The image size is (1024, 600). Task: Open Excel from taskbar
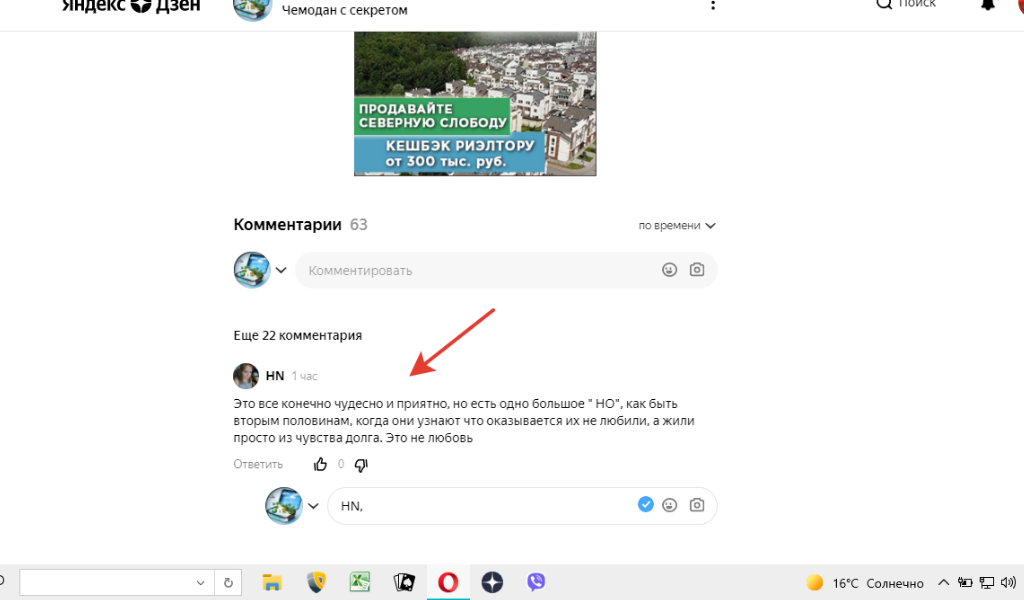point(360,582)
